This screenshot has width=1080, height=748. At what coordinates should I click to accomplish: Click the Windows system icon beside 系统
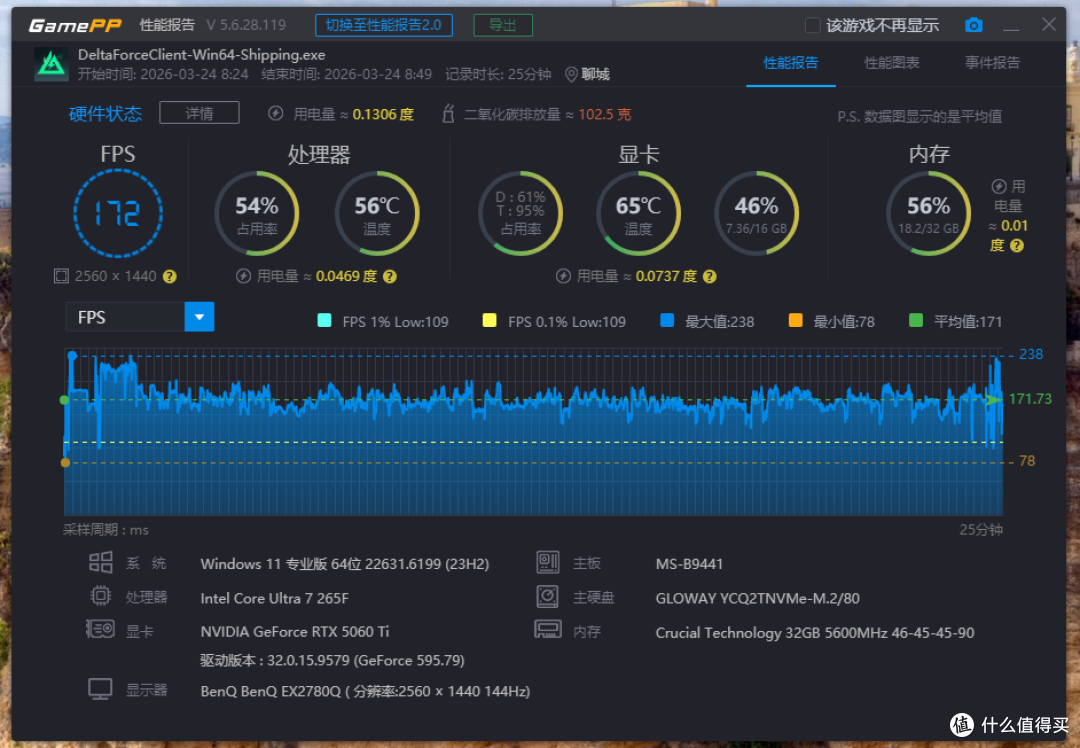pos(101,562)
